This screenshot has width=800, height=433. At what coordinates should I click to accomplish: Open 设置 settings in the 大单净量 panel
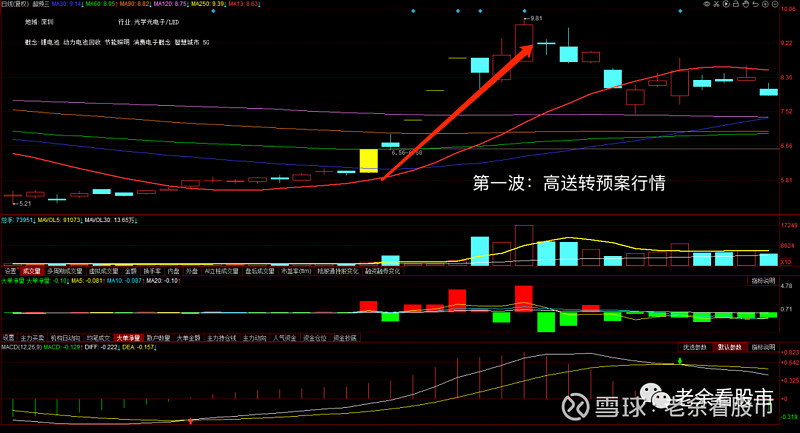tap(9, 338)
